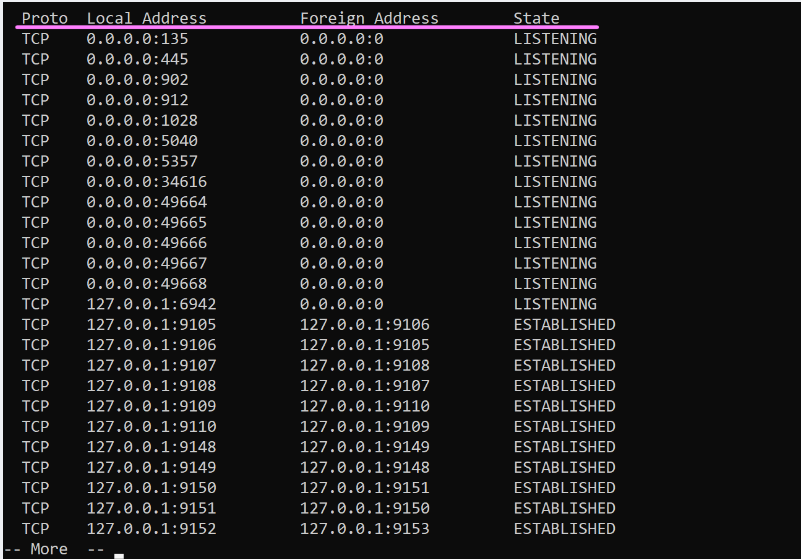Click foreign address 127.0.0.1:9149

click(365, 448)
